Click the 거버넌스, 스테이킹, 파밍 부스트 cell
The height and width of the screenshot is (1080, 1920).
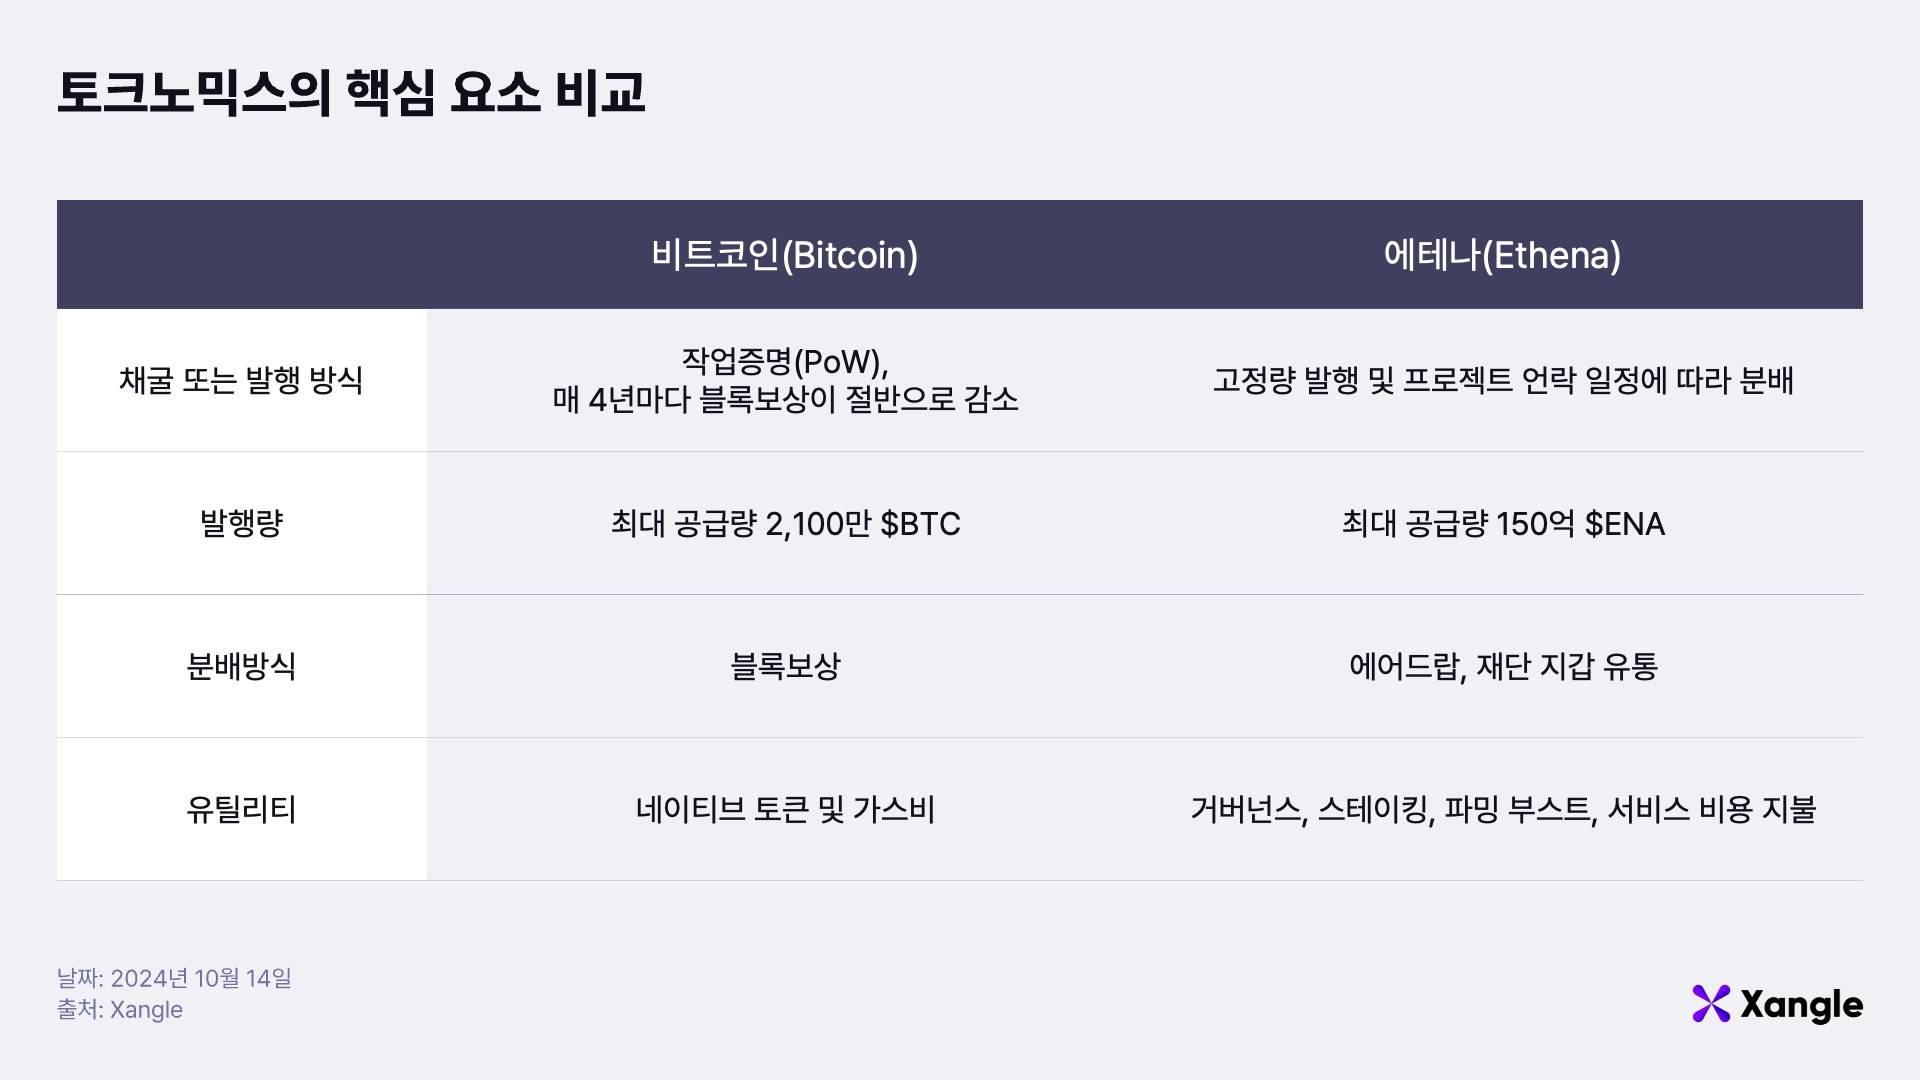pos(1502,809)
